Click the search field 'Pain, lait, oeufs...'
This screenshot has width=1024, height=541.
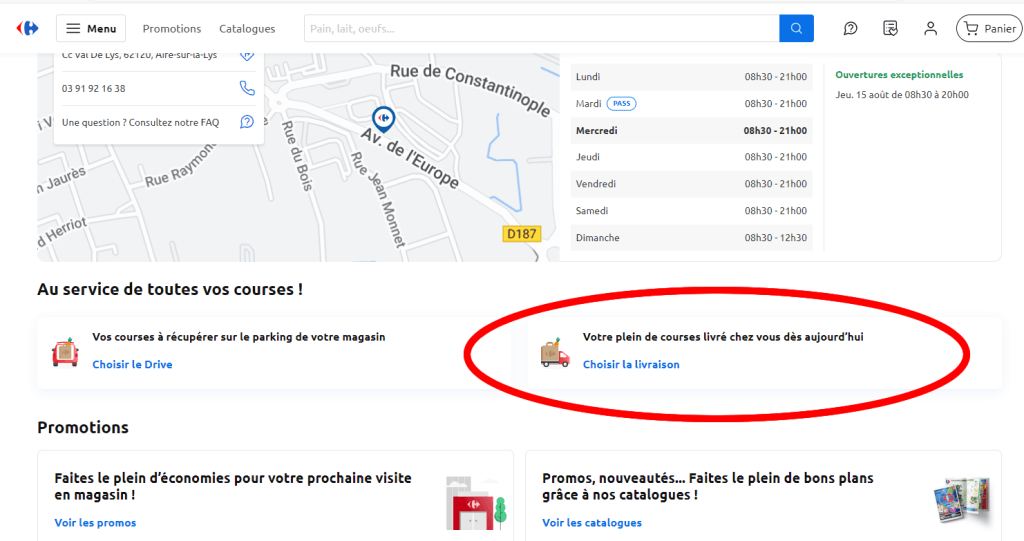(x=540, y=29)
